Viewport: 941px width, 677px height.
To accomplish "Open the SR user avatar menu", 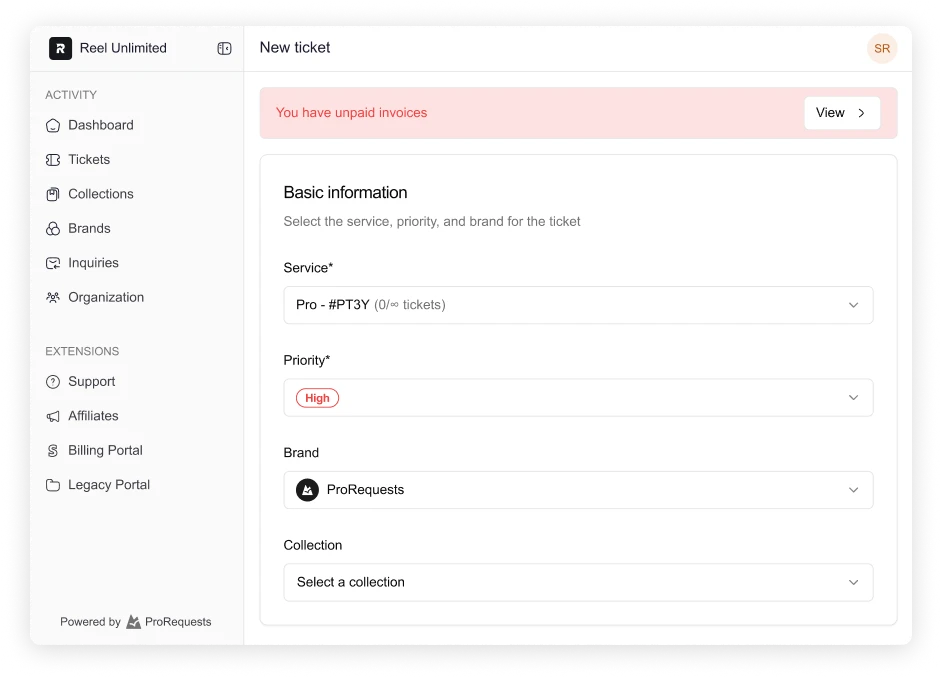I will [882, 49].
